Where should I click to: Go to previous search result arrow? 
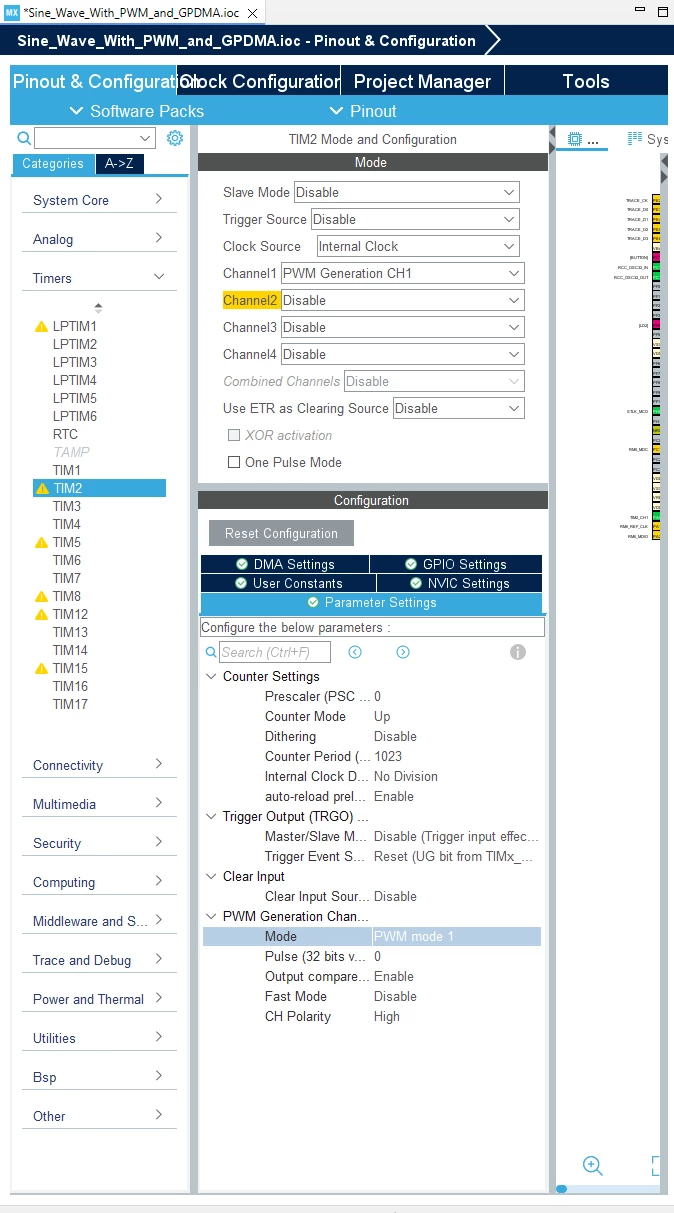[355, 652]
